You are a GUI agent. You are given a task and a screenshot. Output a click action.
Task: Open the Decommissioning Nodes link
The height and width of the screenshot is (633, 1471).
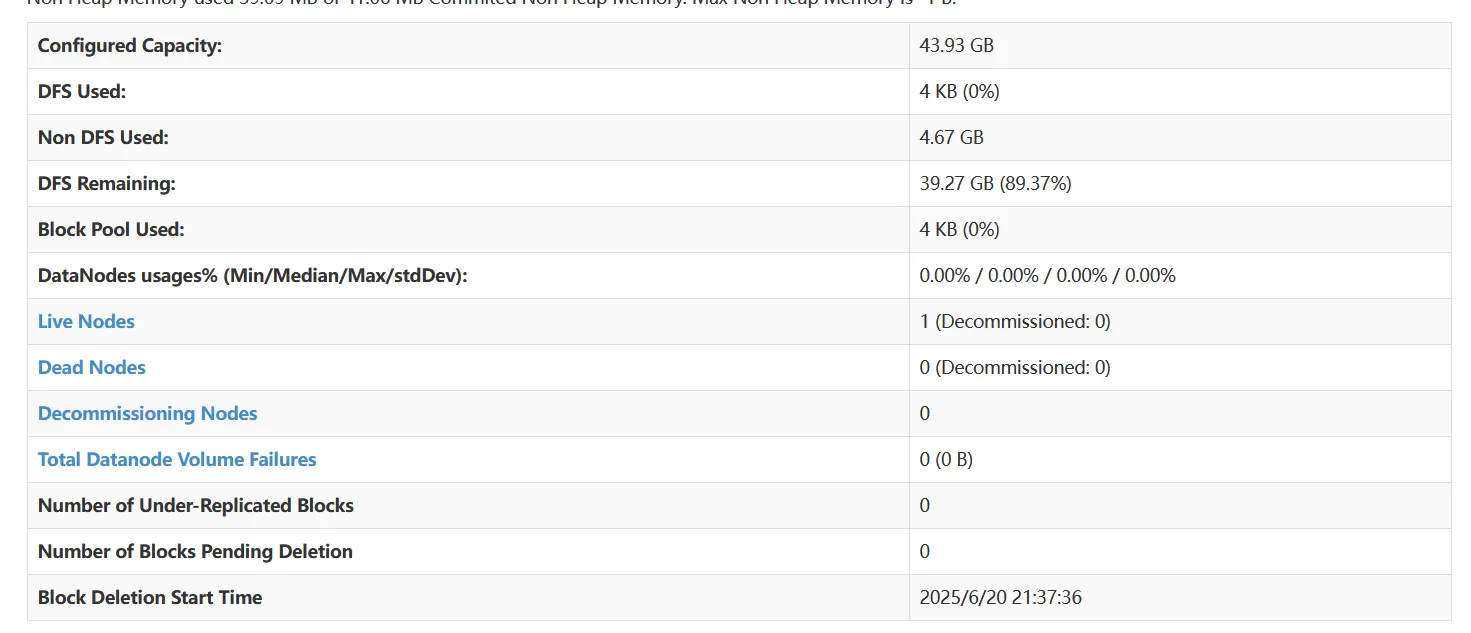148,413
